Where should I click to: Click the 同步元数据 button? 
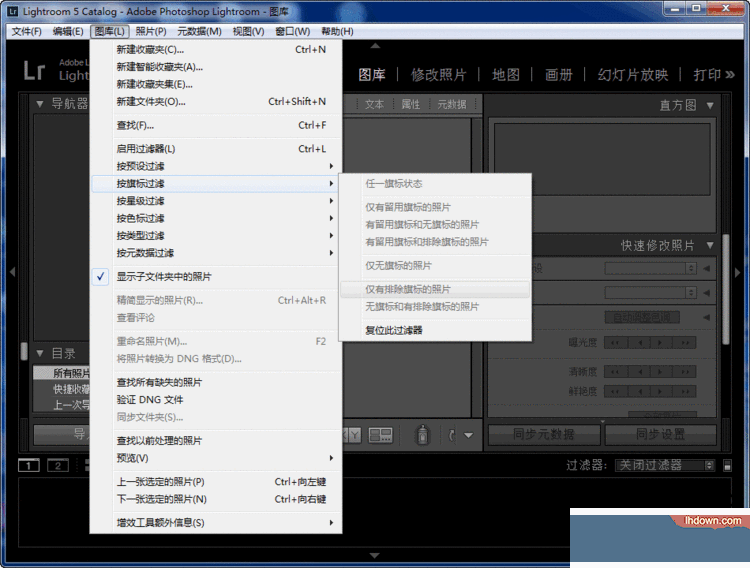pyautogui.click(x=544, y=434)
